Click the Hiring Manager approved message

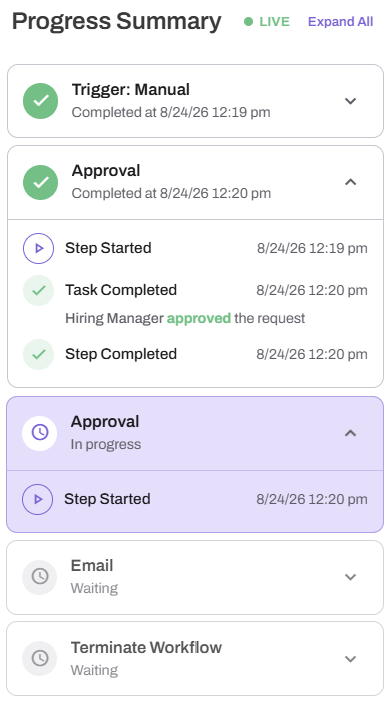(185, 318)
